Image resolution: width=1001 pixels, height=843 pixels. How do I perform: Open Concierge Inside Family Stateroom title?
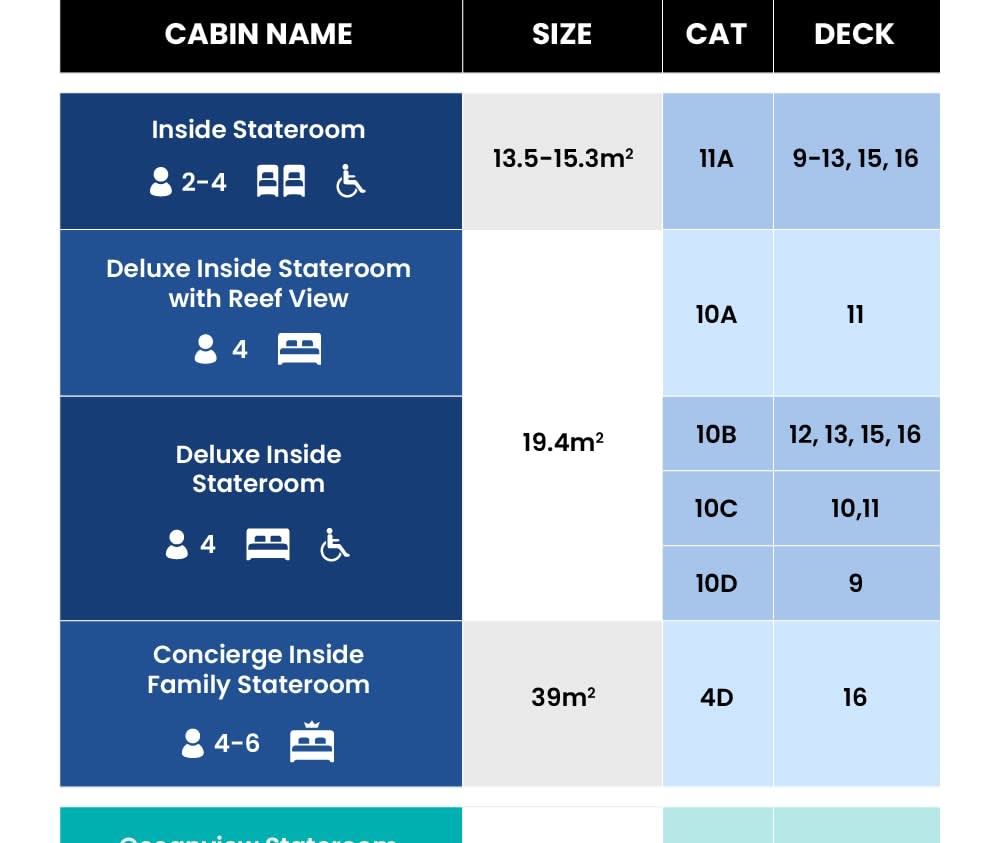[x=258, y=669]
